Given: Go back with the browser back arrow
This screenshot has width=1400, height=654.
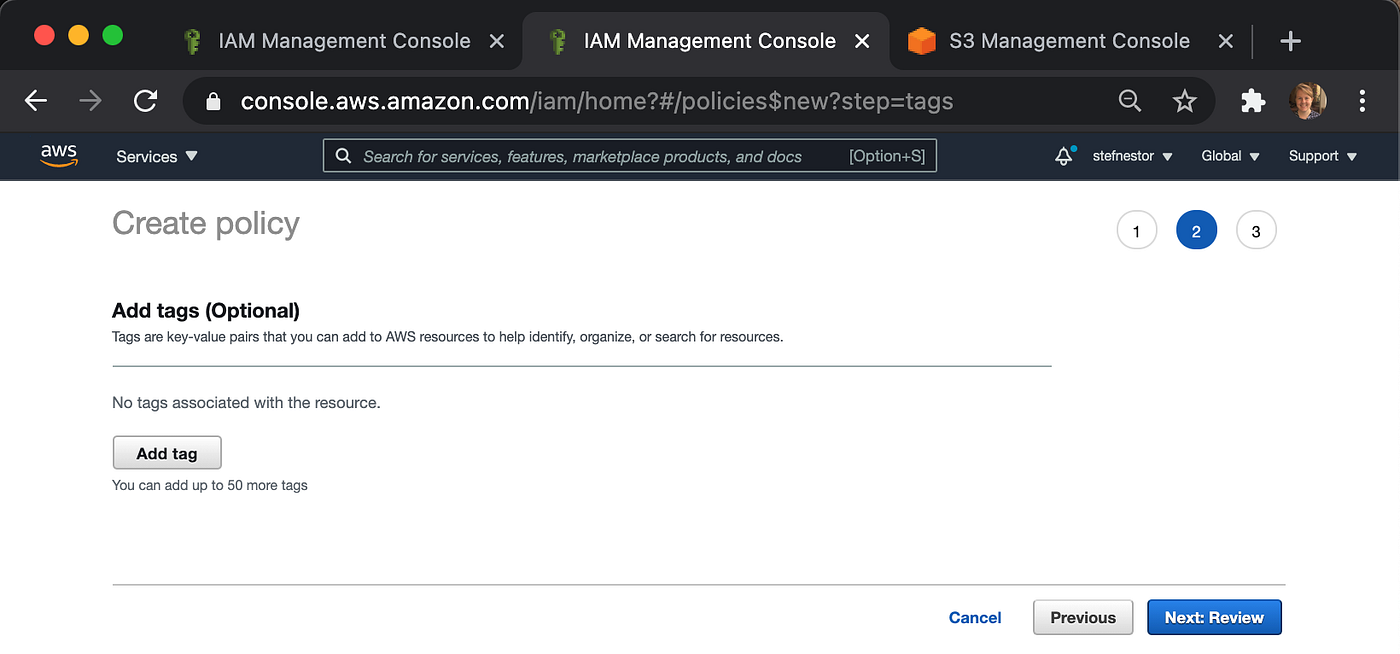Looking at the screenshot, I should [36, 100].
